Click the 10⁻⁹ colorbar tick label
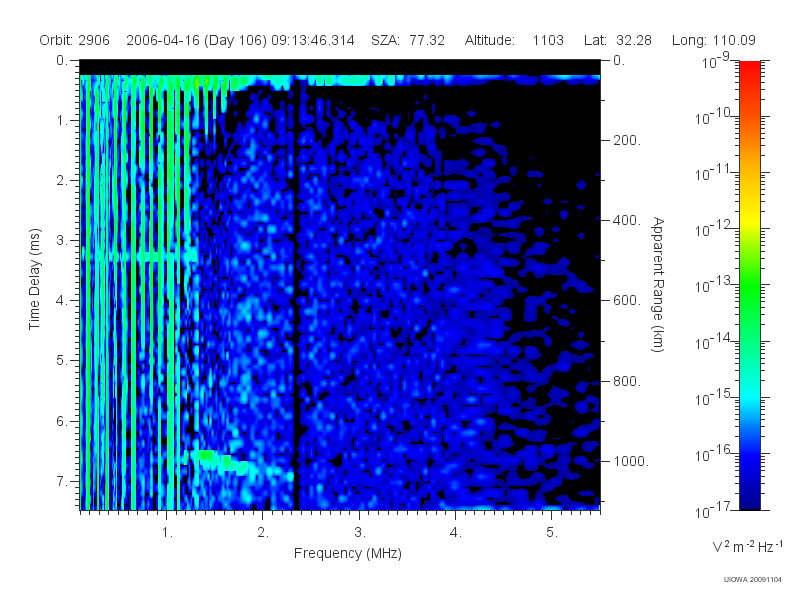Image resolution: width=800 pixels, height=600 pixels. (x=716, y=62)
